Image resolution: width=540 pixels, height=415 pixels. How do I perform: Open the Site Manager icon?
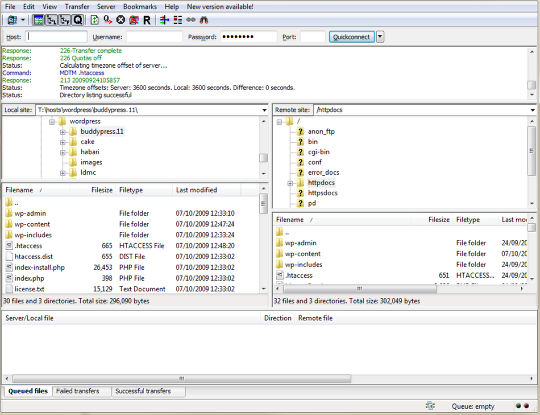click(12, 20)
